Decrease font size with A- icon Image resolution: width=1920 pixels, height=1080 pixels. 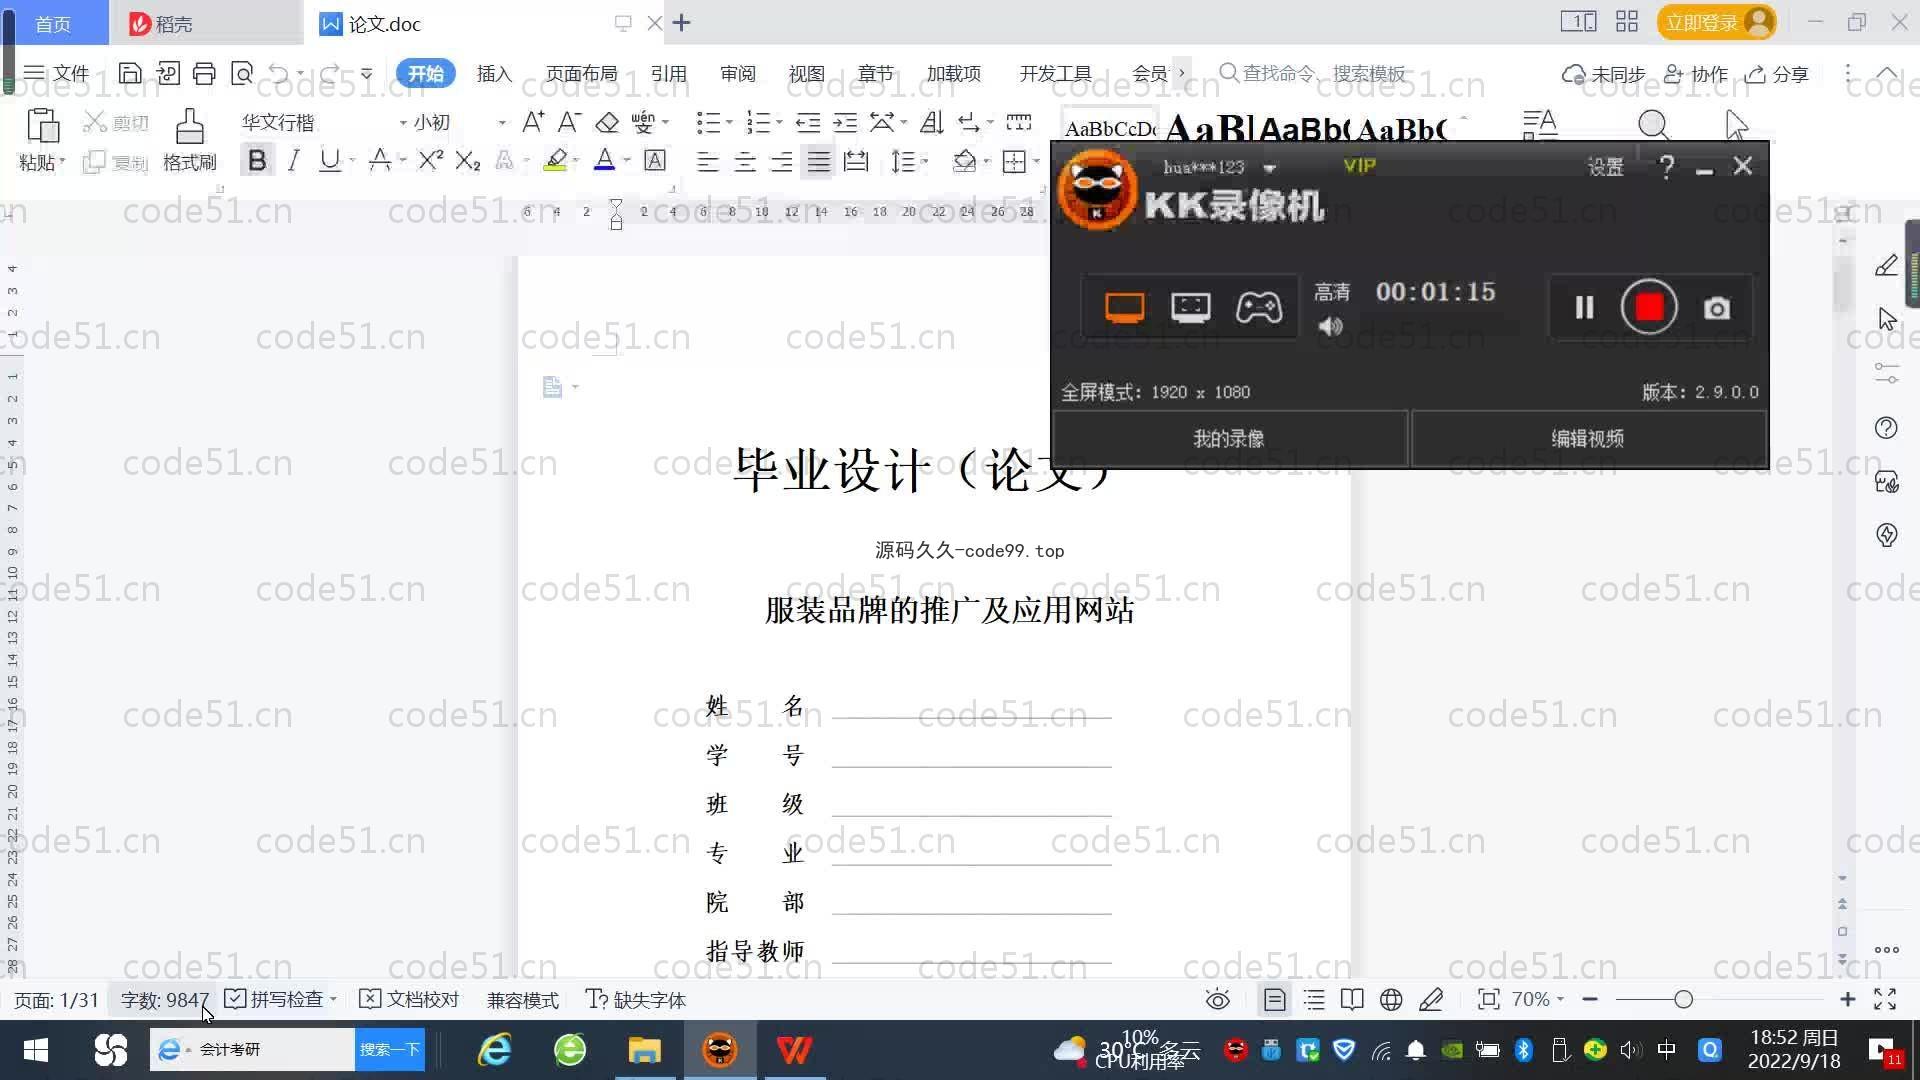(569, 122)
